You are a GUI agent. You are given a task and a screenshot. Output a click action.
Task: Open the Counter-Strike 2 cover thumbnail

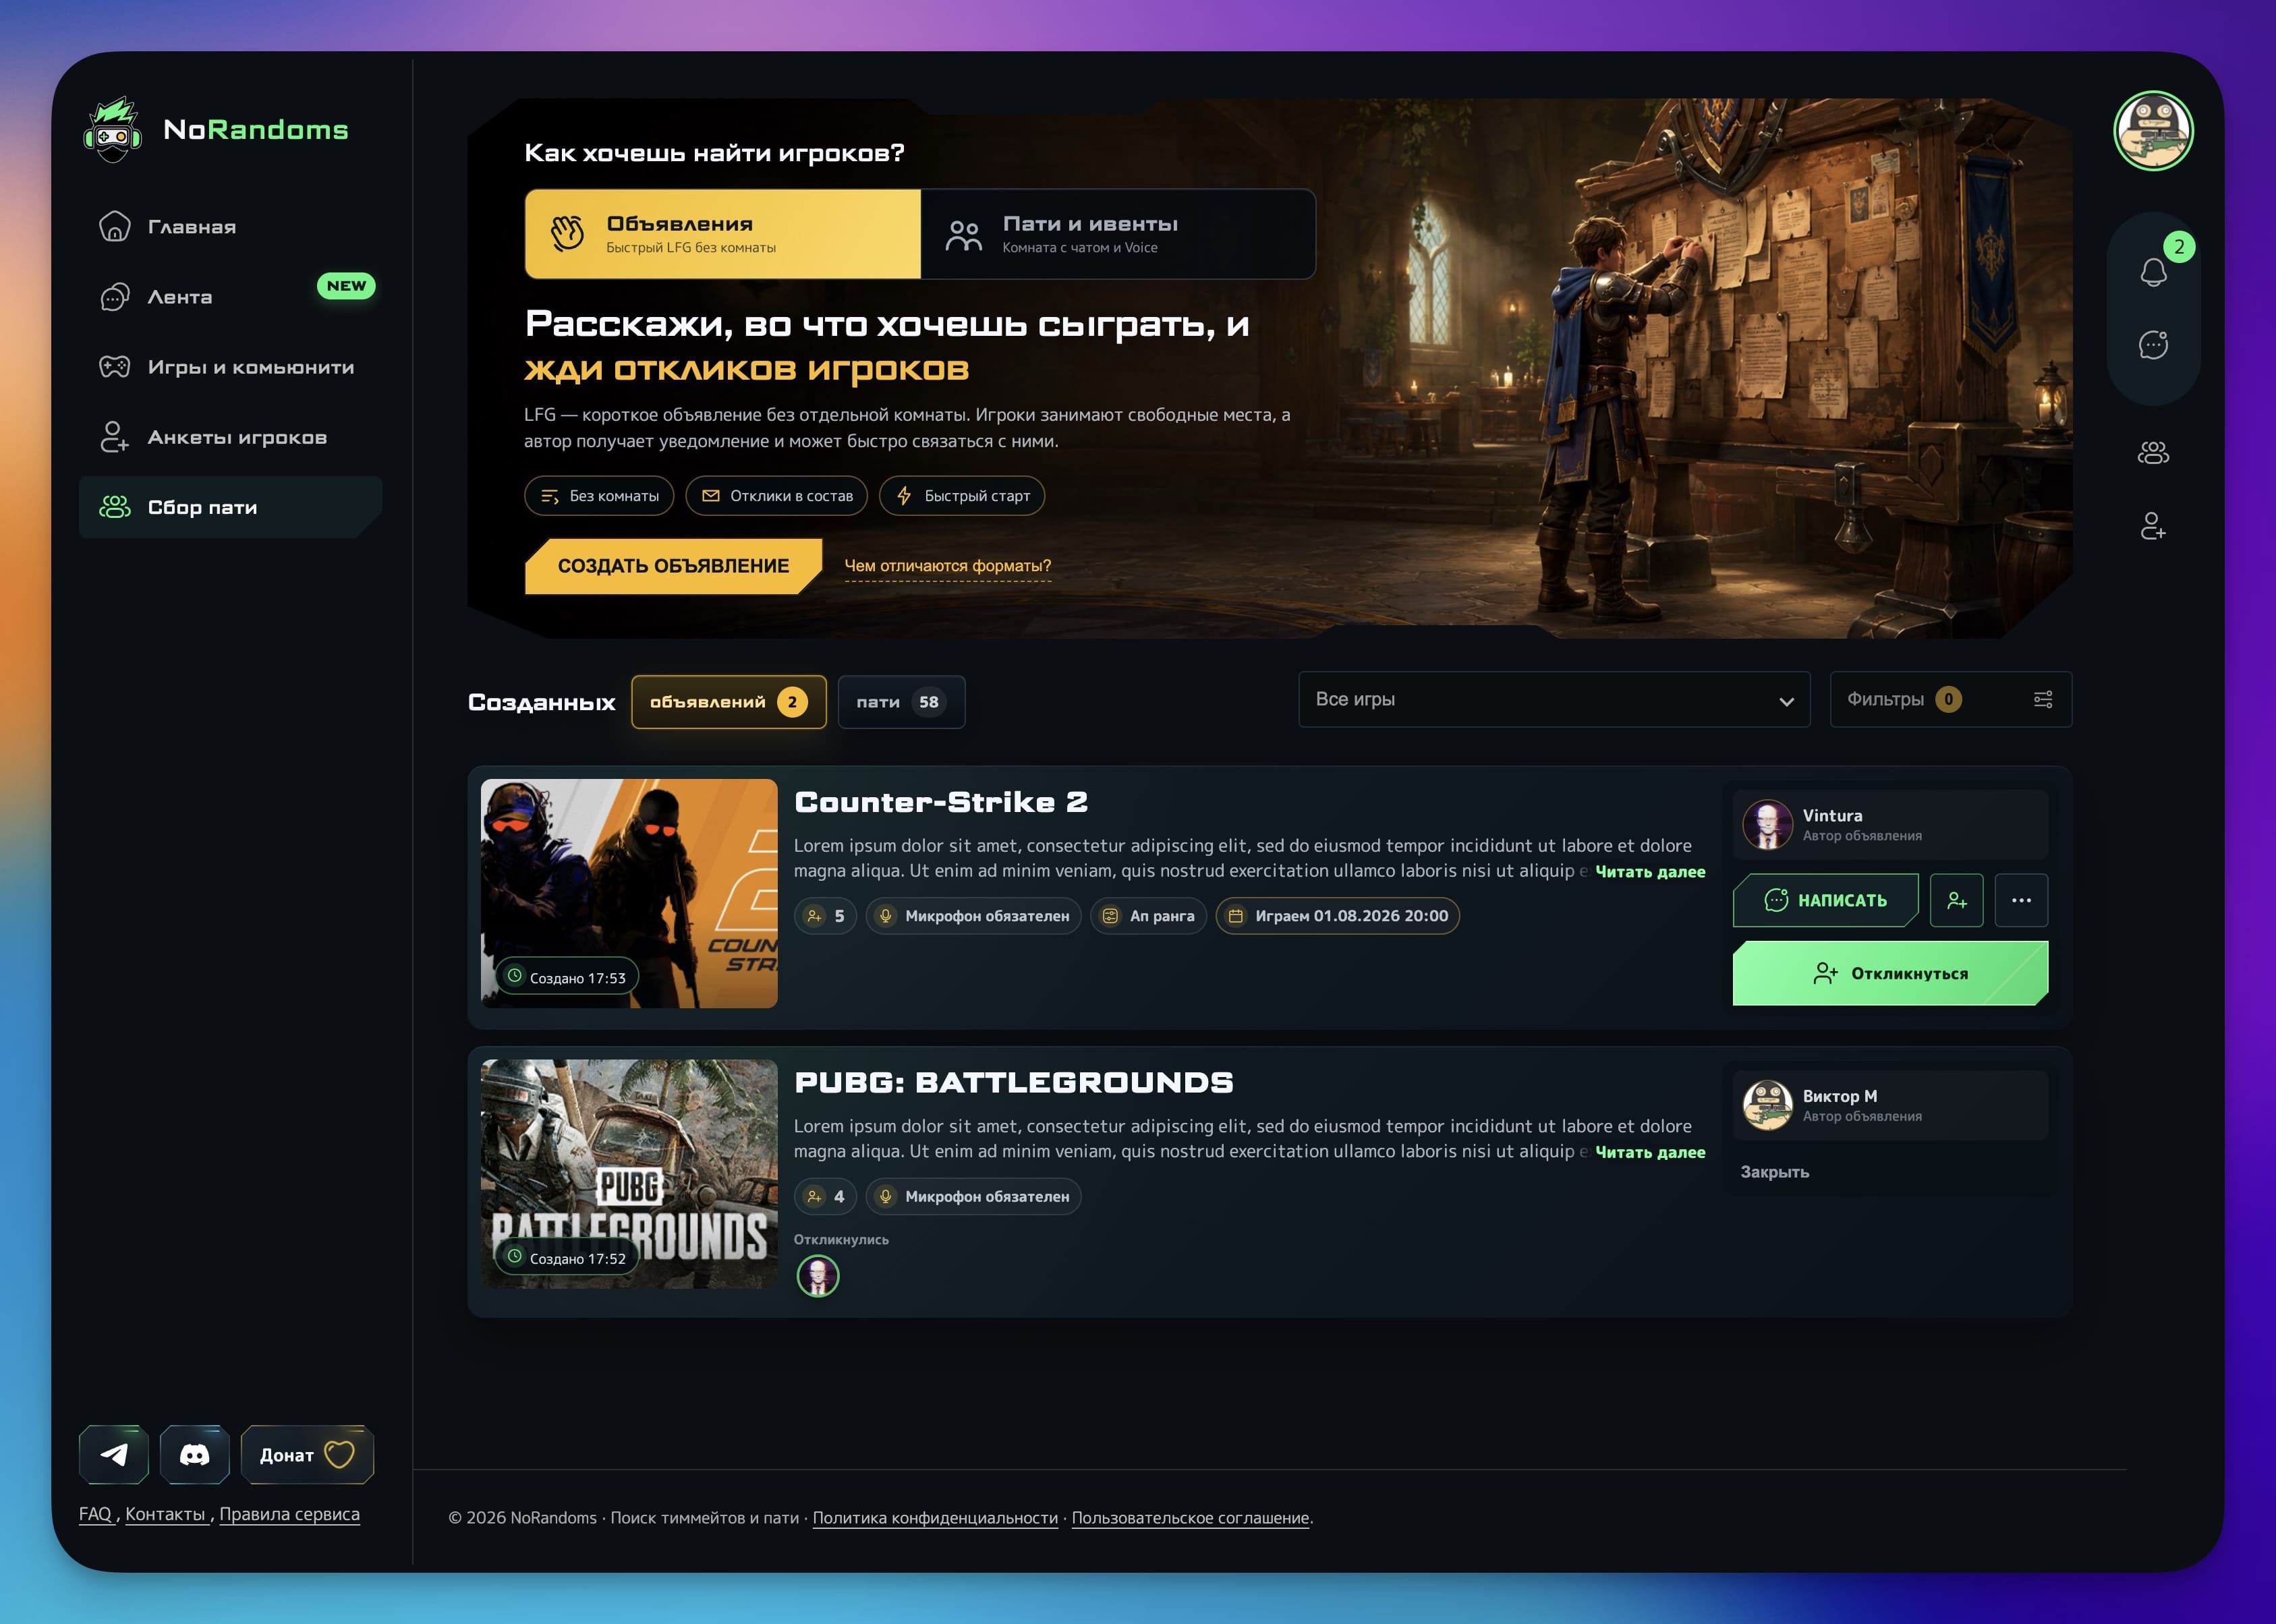tap(629, 893)
